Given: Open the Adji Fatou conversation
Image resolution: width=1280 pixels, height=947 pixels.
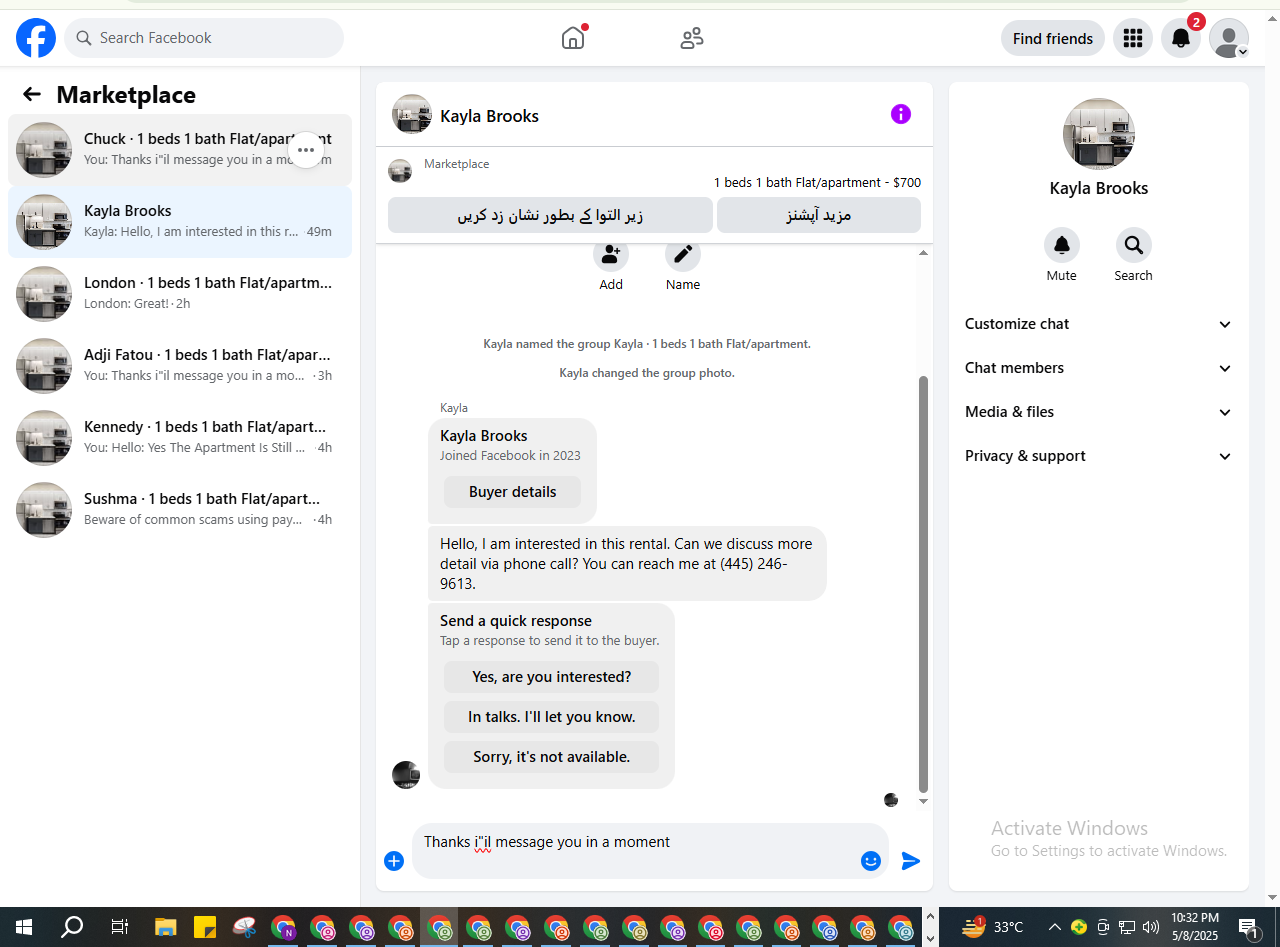Looking at the screenshot, I should pos(180,366).
